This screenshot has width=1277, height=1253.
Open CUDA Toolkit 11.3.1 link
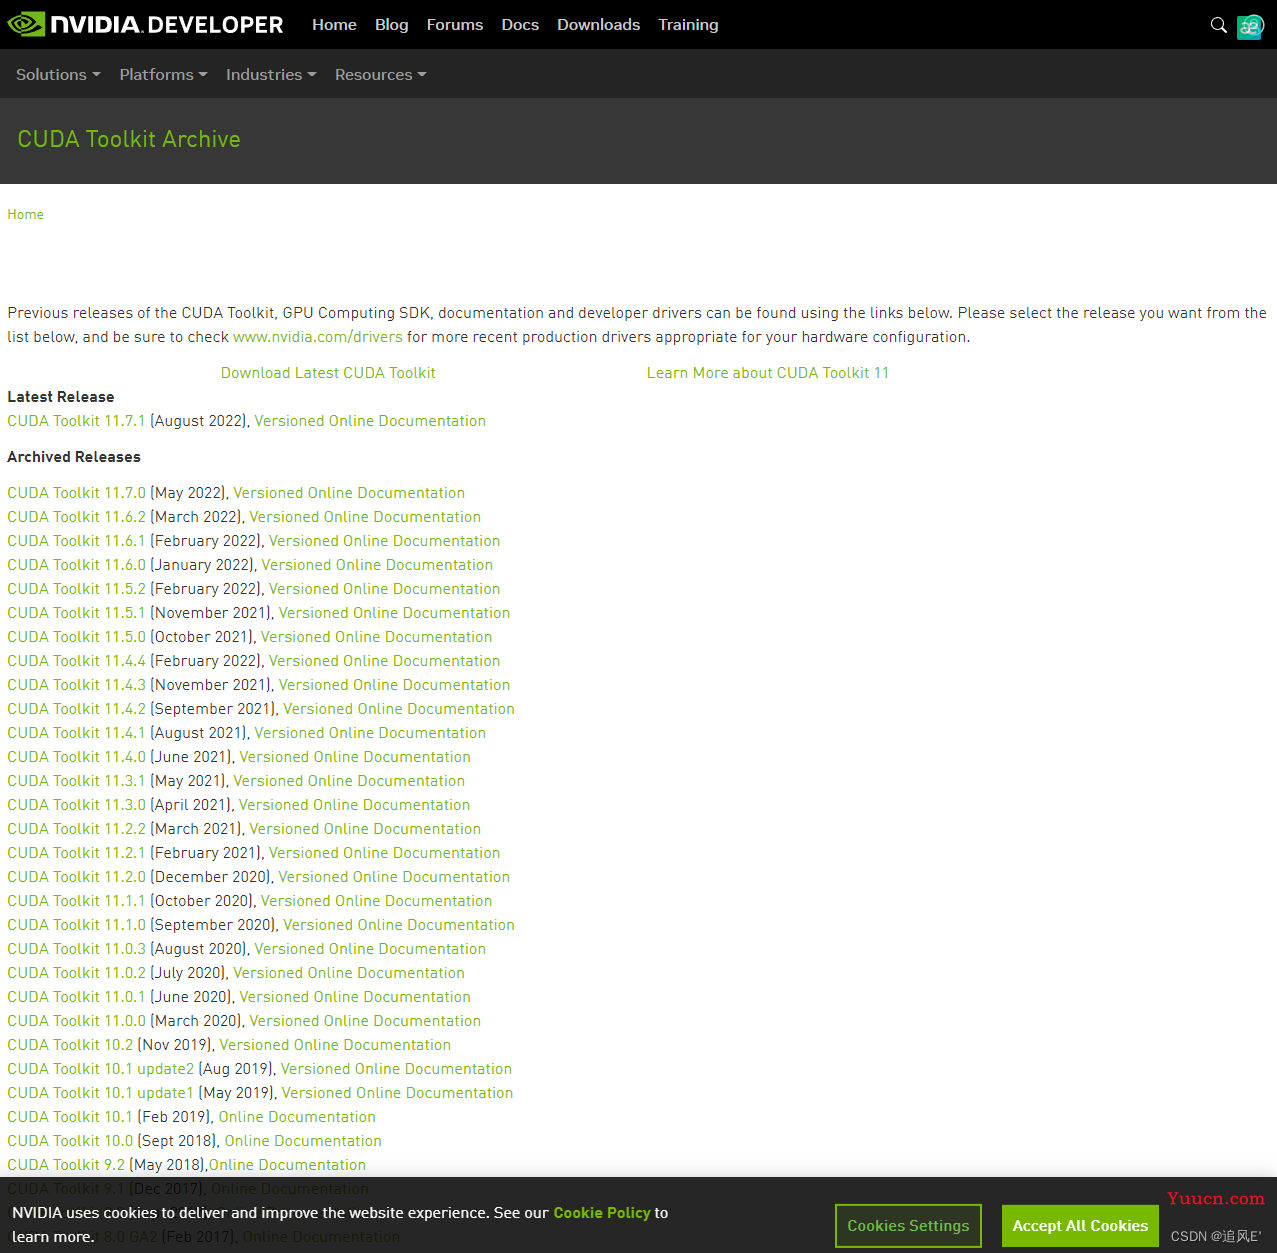[x=76, y=781]
